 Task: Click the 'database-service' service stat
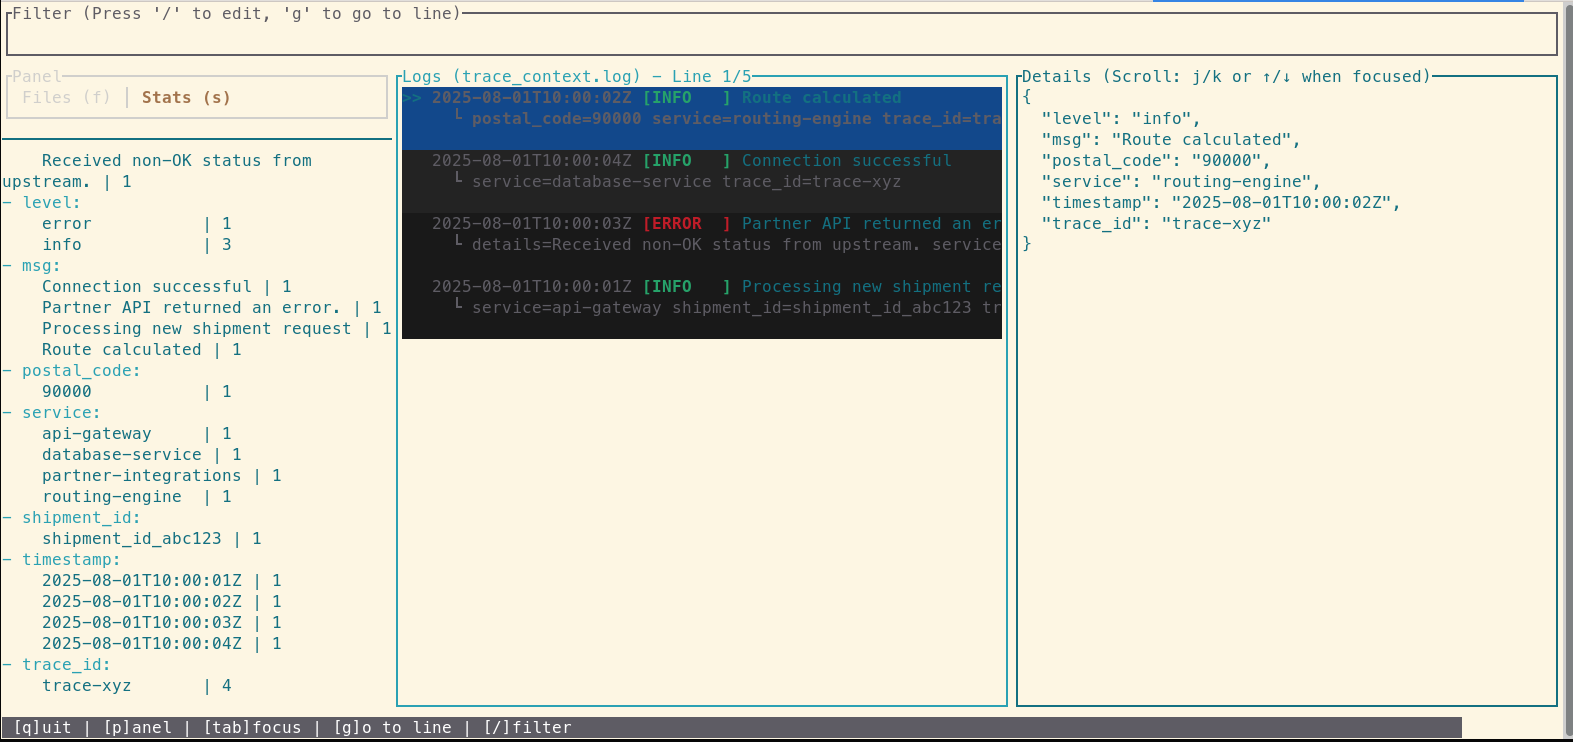(x=142, y=454)
